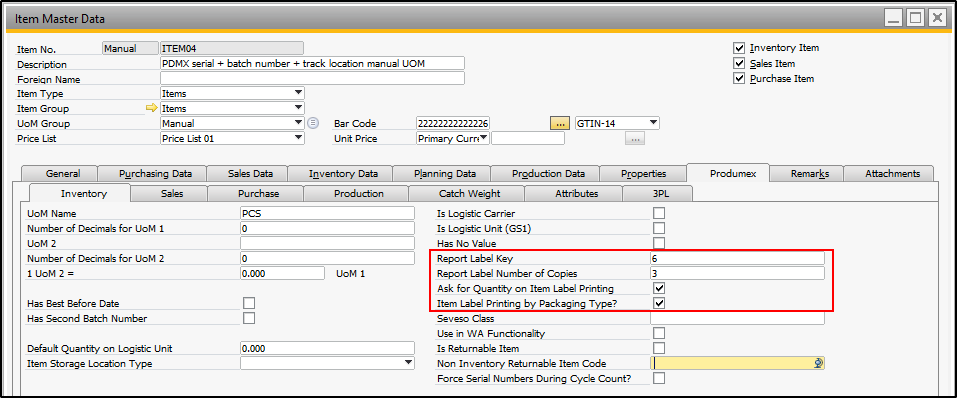This screenshot has width=957, height=398.
Task: Open the Production Data tab
Action: pos(548,173)
